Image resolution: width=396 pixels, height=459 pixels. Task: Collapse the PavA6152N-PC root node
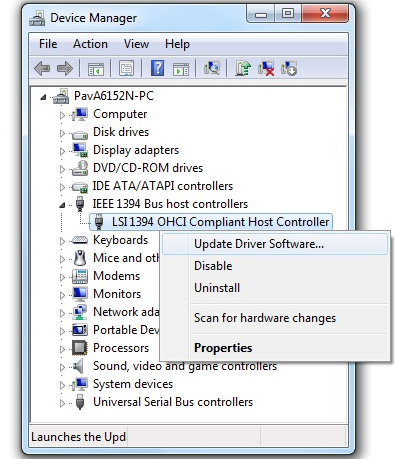43,97
